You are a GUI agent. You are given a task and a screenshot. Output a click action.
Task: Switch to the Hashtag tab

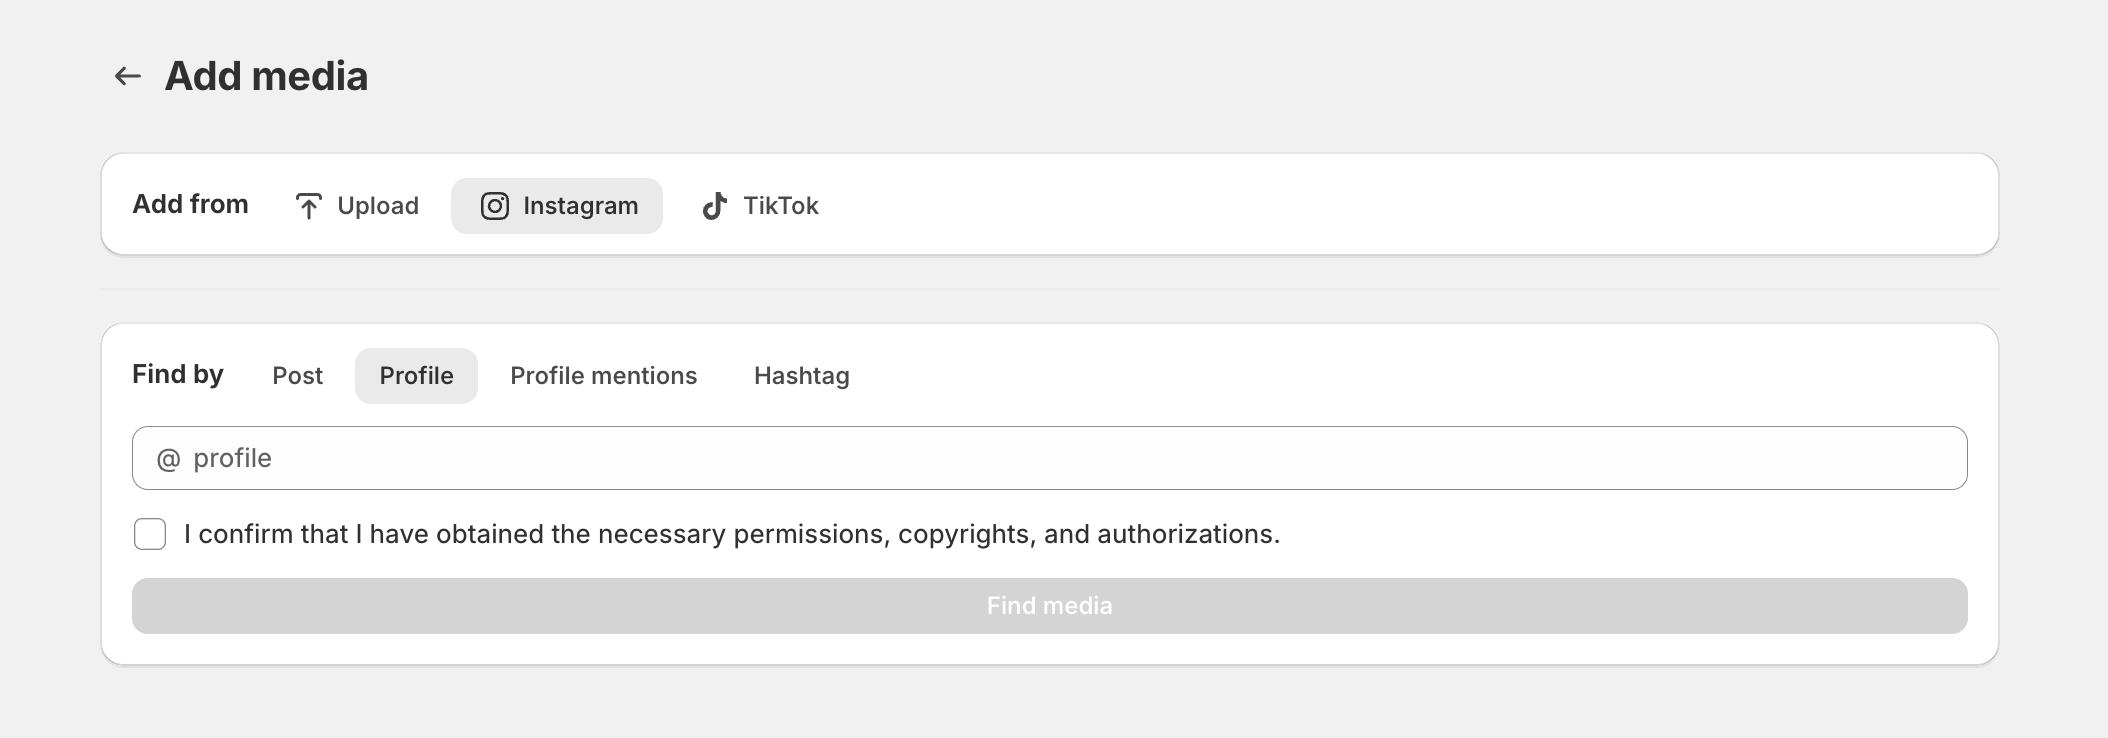click(x=802, y=376)
